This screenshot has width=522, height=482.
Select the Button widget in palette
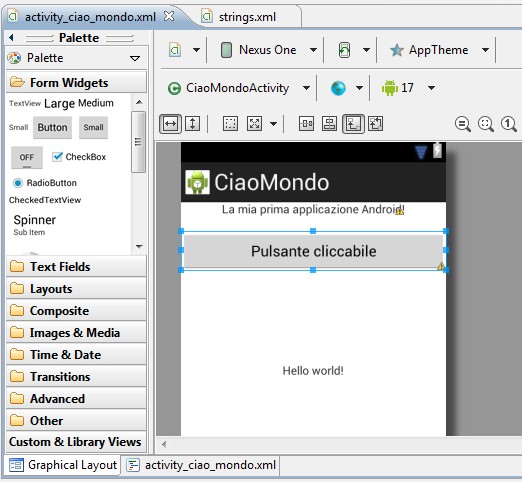pyautogui.click(x=52, y=127)
